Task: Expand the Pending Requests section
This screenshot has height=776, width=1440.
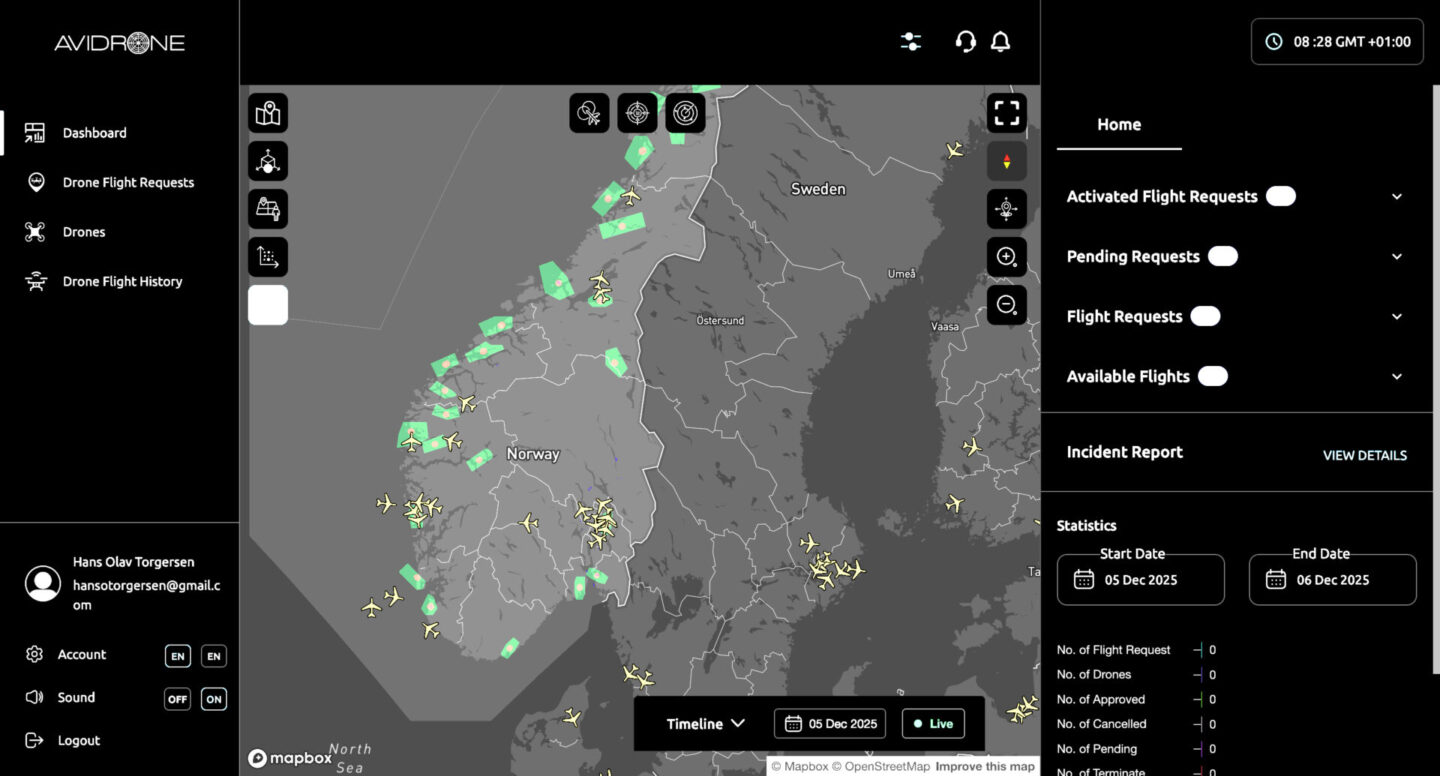Action: tap(1397, 257)
